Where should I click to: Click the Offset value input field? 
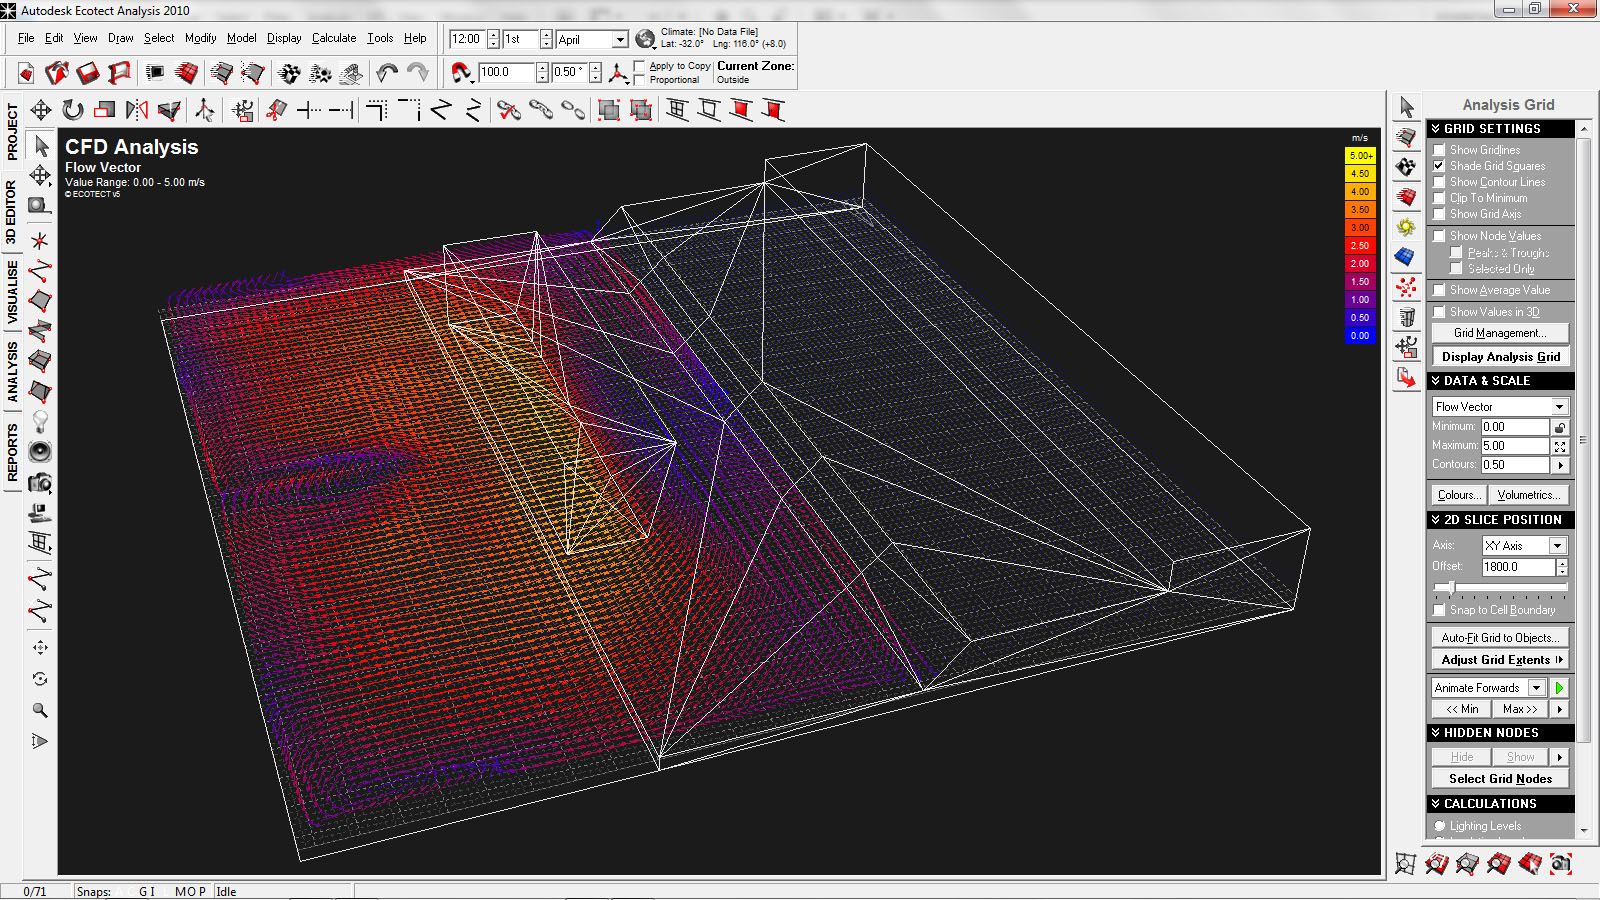coord(1518,567)
